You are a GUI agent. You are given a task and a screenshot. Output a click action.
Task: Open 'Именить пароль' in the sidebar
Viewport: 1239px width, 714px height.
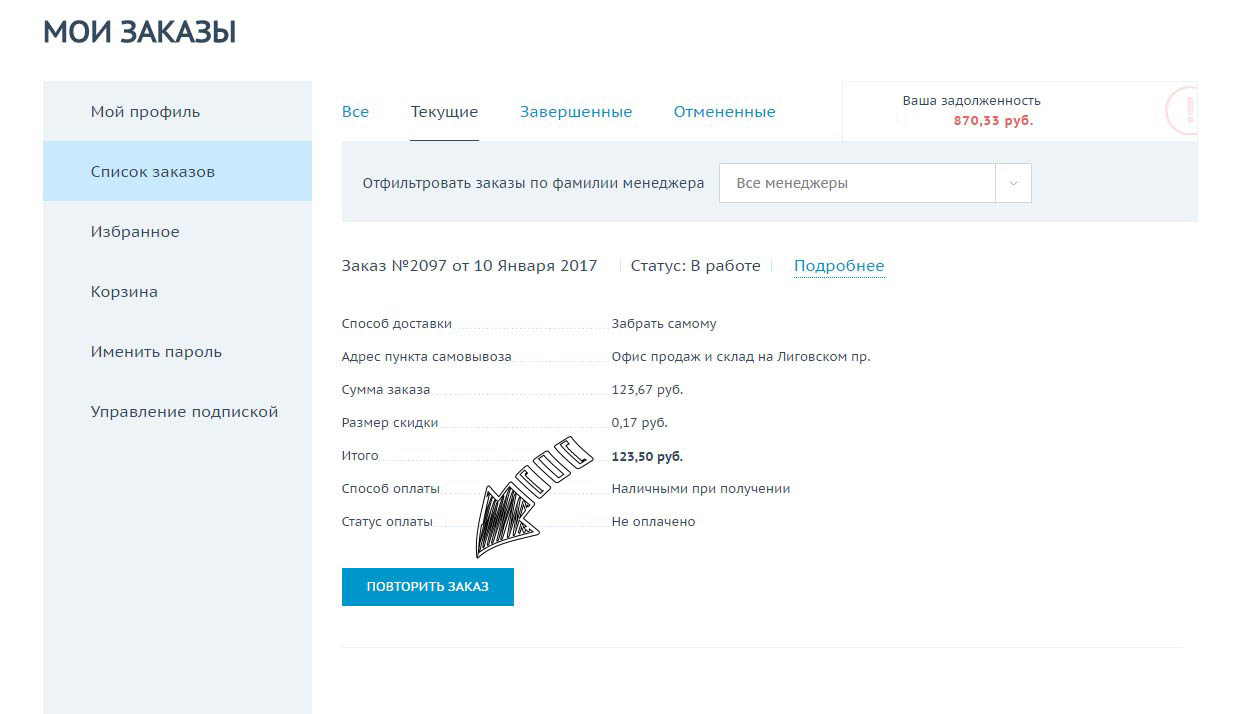click(x=177, y=351)
